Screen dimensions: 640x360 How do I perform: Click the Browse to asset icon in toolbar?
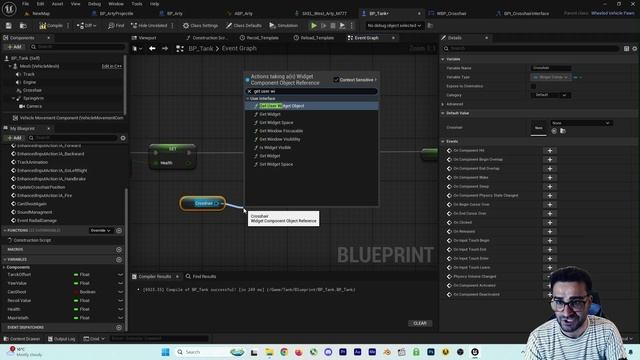(x=23, y=26)
